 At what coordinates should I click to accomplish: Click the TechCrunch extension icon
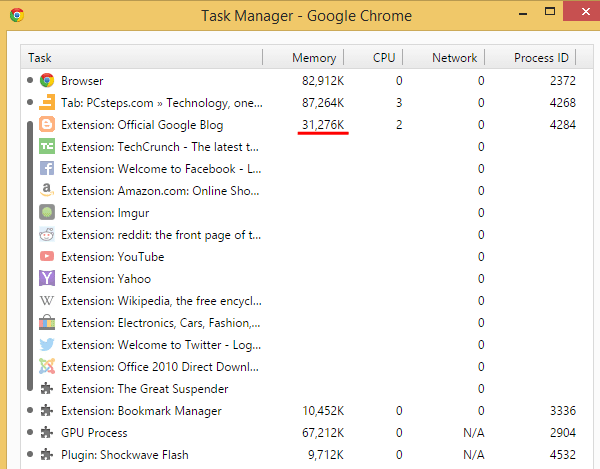click(x=47, y=147)
